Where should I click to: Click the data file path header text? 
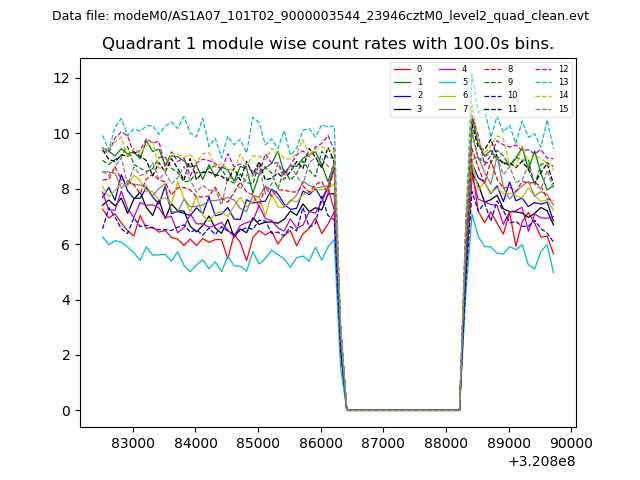point(320,16)
